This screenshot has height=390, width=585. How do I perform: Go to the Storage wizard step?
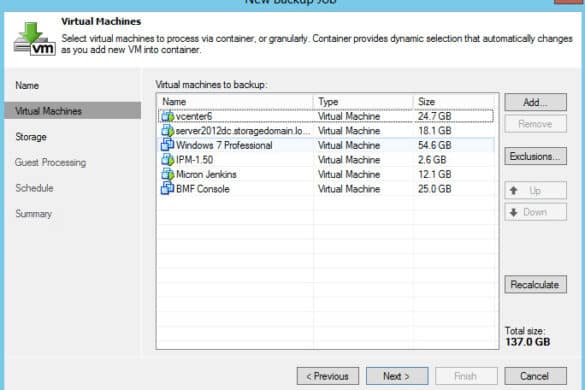coord(31,137)
